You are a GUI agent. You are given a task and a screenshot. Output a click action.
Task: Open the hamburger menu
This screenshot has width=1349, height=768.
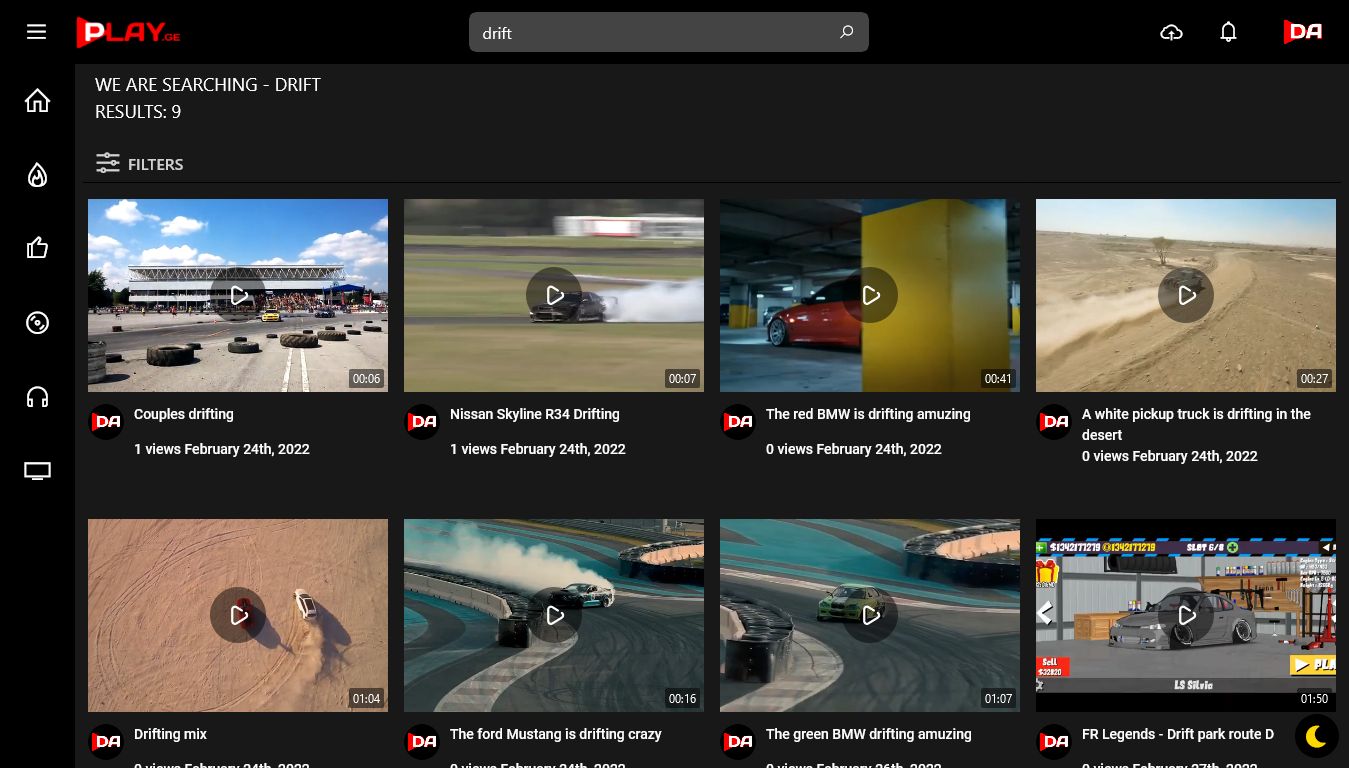(37, 32)
